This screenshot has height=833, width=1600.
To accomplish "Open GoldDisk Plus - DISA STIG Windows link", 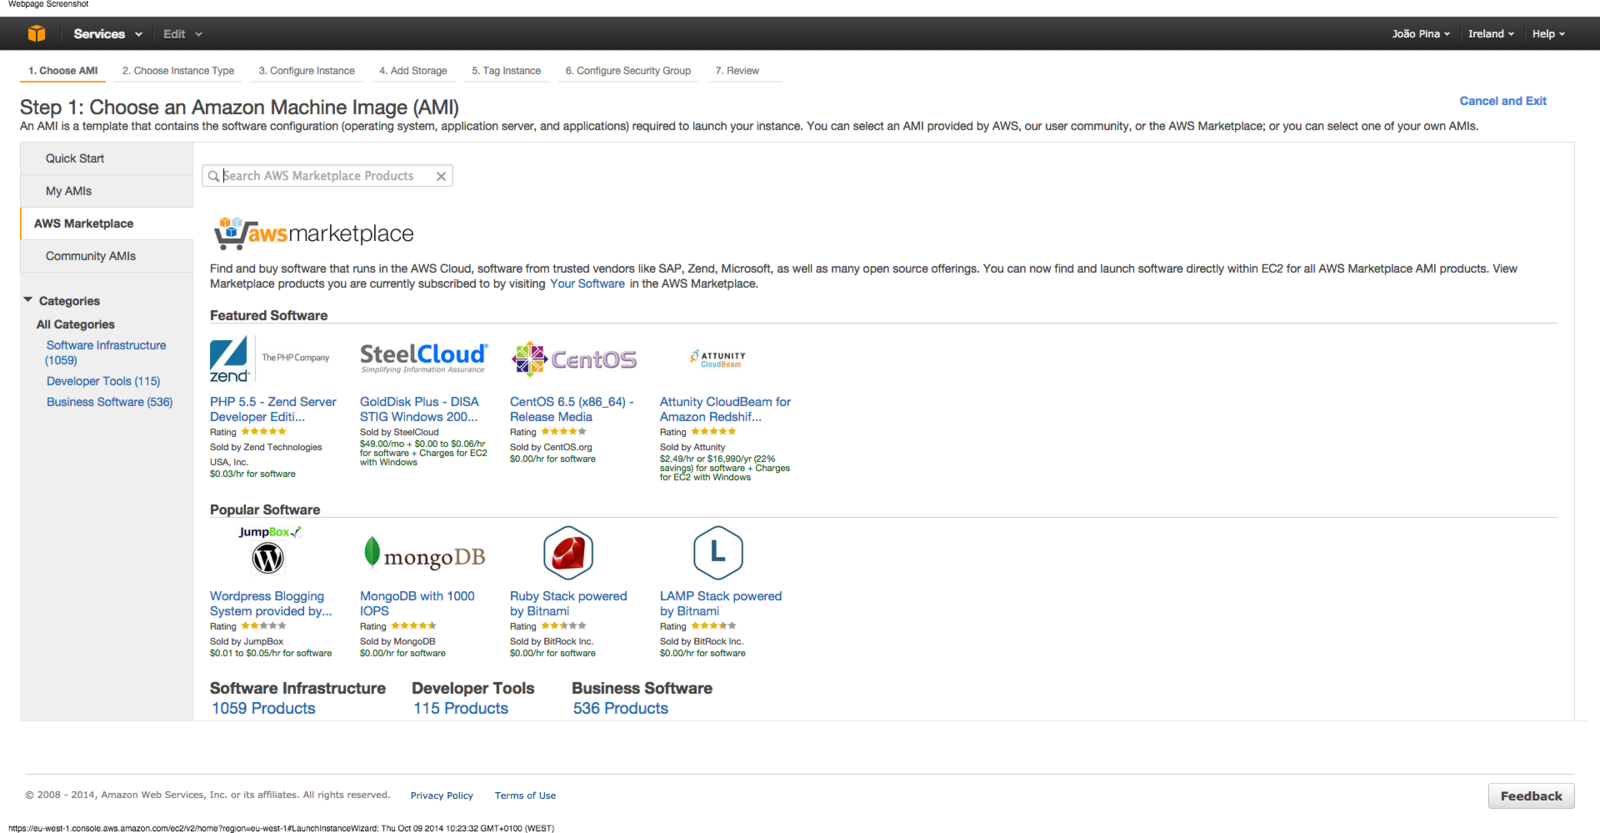I will point(419,409).
